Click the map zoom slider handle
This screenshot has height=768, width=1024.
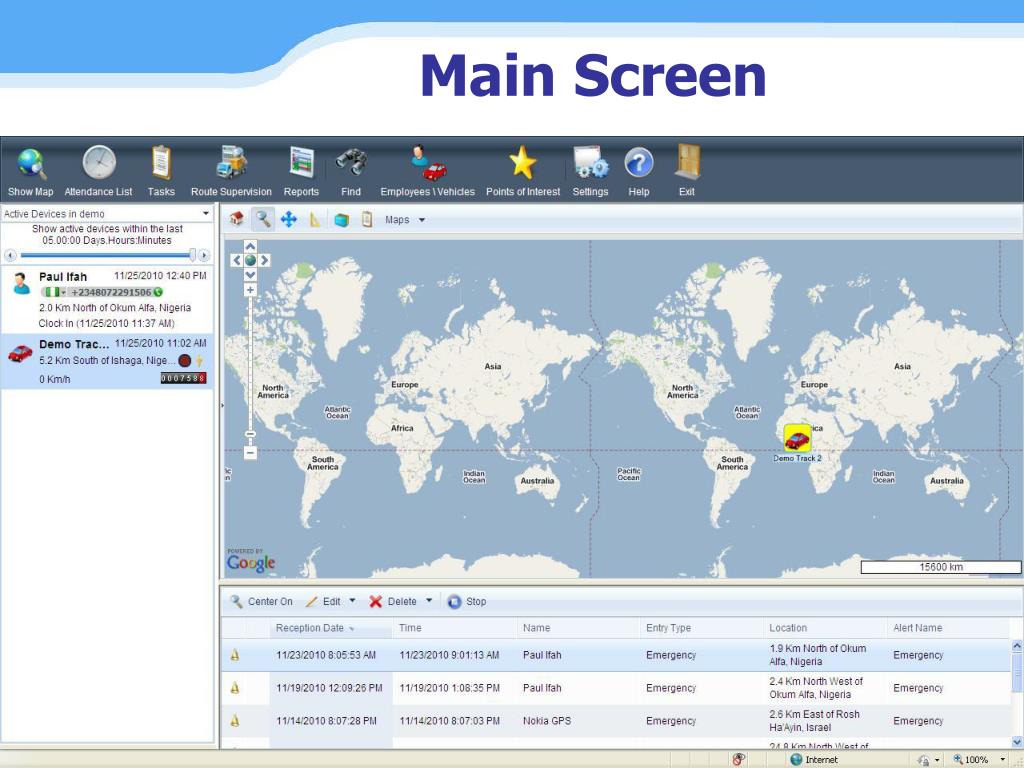[x=250, y=434]
